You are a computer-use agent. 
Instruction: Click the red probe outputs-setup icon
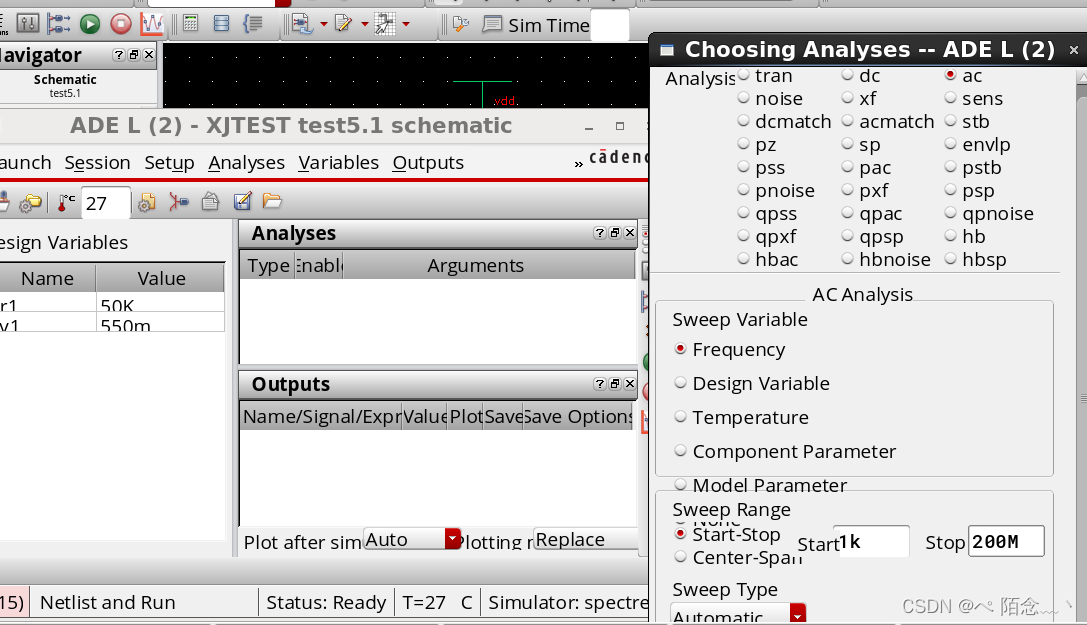(x=179, y=202)
